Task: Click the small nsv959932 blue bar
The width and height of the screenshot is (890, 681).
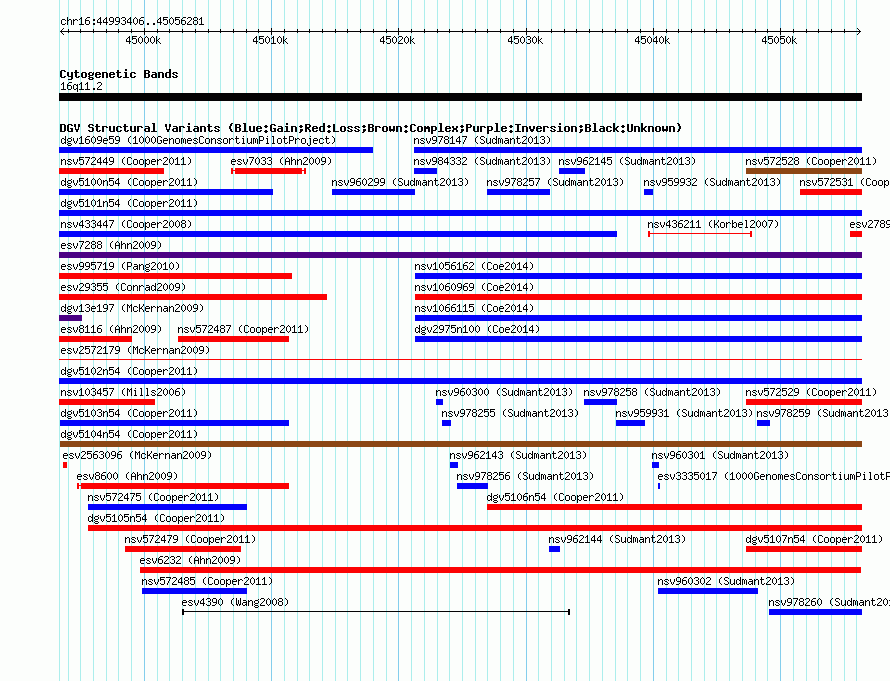Action: tap(648, 192)
